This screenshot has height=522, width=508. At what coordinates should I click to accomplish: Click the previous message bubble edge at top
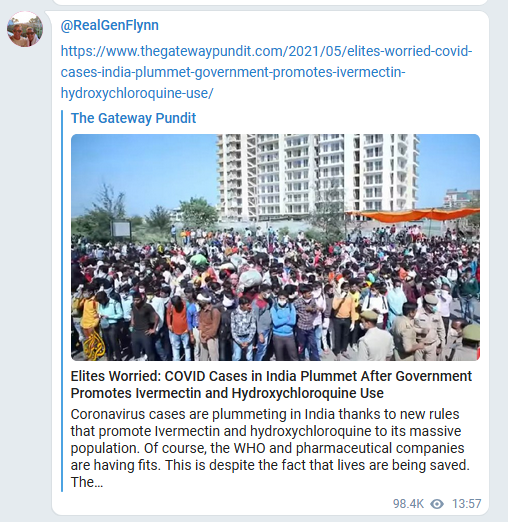[x=270, y=2]
